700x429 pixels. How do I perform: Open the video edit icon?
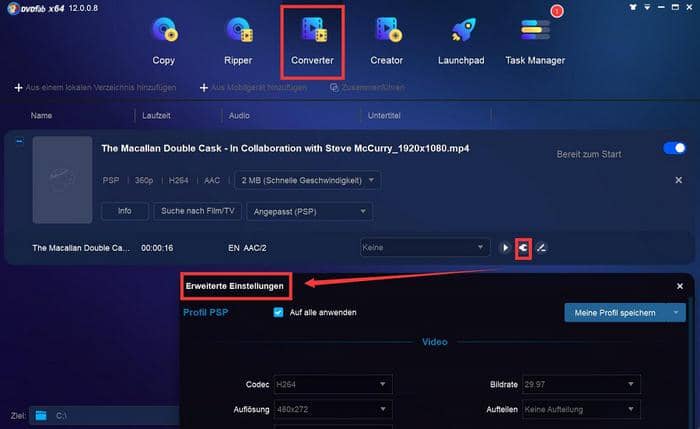click(541, 248)
